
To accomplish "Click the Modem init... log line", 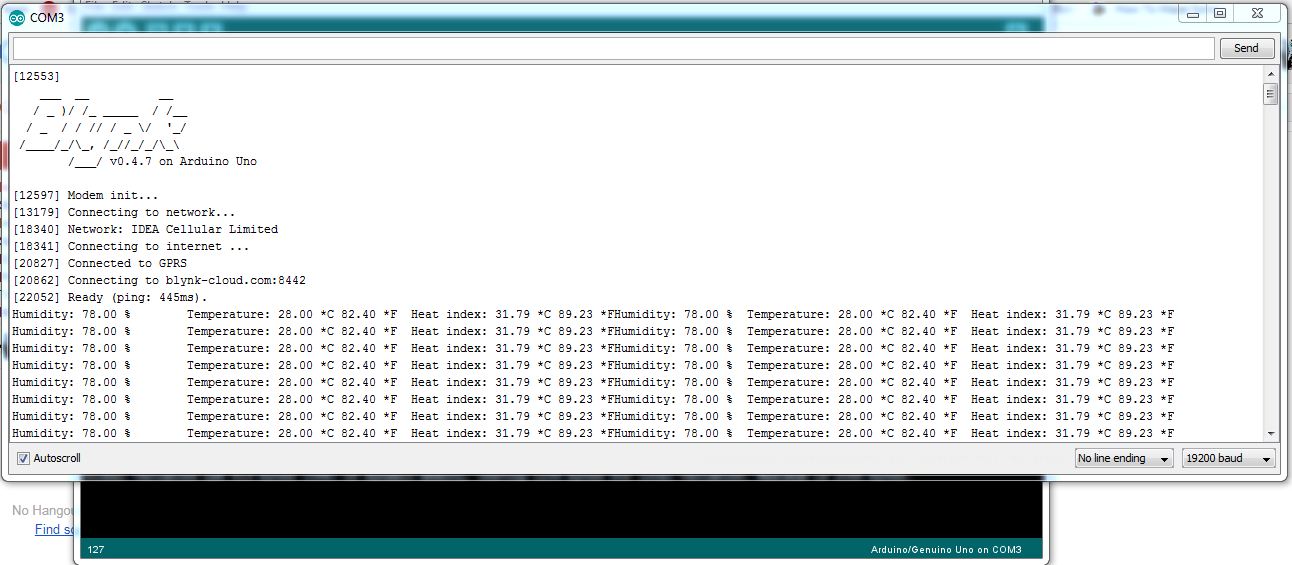I will click(85, 196).
